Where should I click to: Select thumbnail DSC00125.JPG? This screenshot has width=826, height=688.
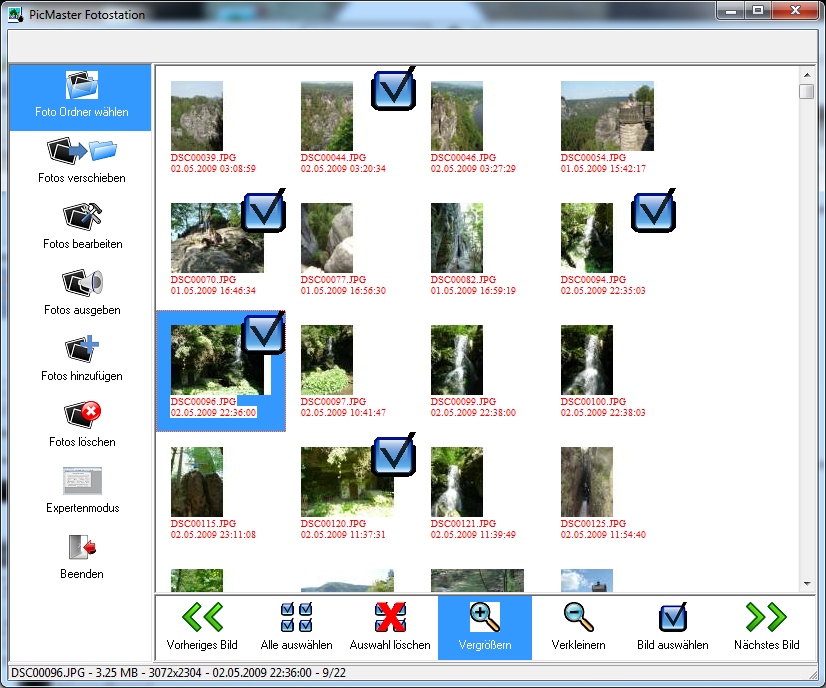pyautogui.click(x=587, y=481)
